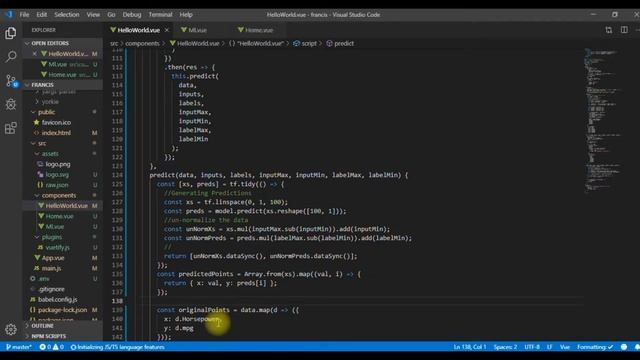
Task: Collapse the assets folder
Action: [x=50, y=153]
